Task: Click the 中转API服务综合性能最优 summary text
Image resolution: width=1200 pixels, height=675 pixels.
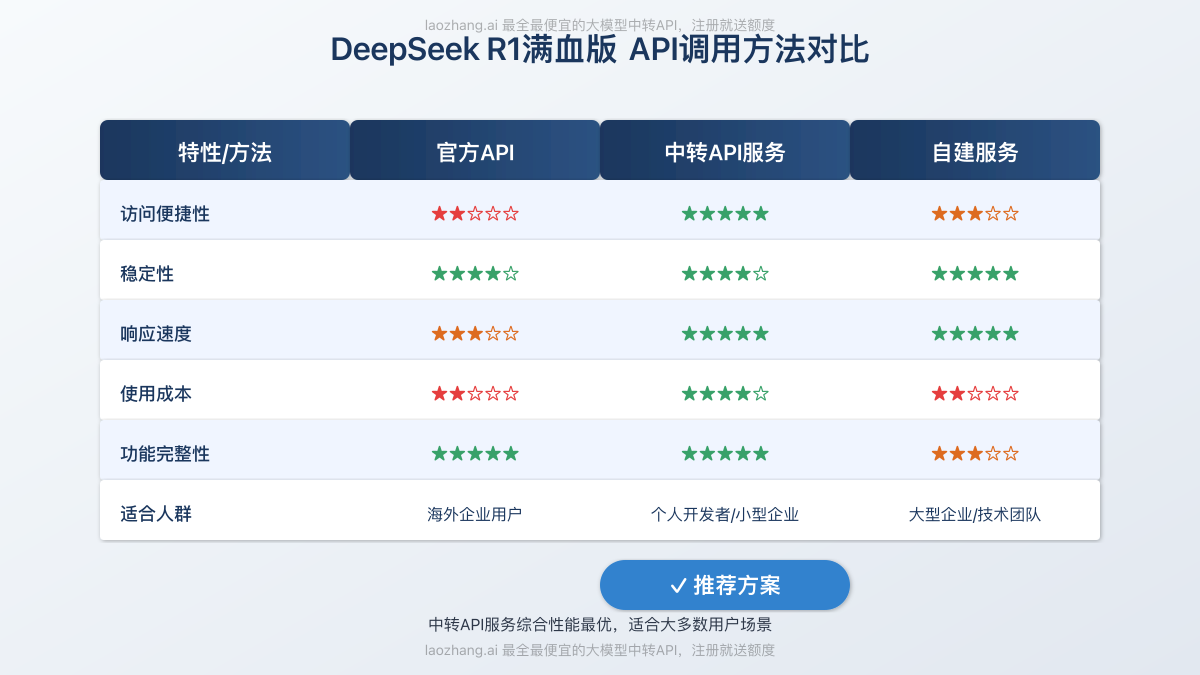Action: (600, 625)
